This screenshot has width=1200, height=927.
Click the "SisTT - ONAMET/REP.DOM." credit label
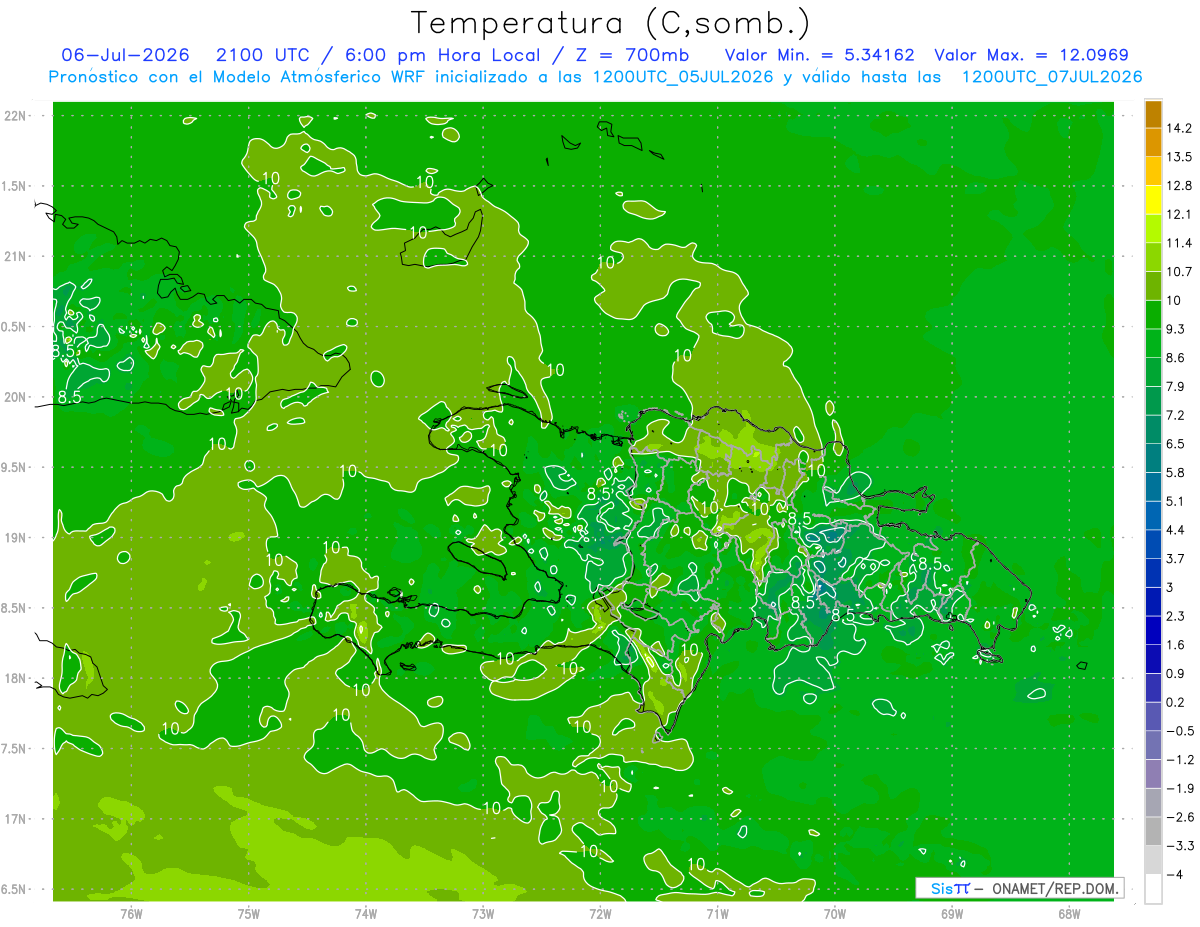pyautogui.click(x=1019, y=888)
